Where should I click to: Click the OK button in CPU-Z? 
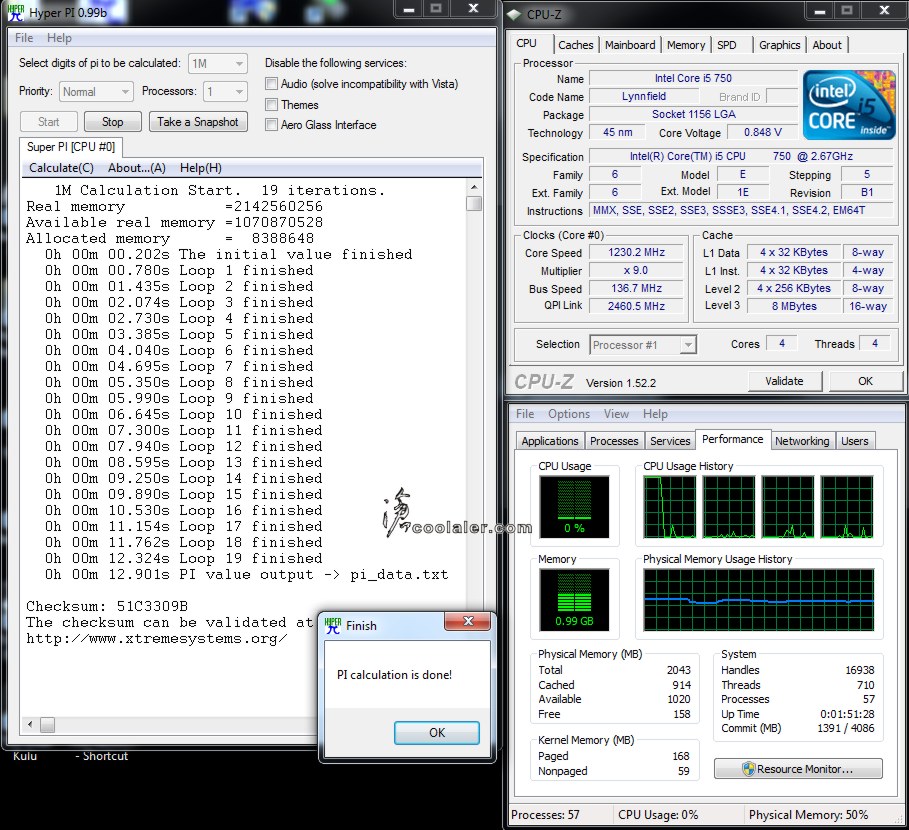[x=865, y=381]
